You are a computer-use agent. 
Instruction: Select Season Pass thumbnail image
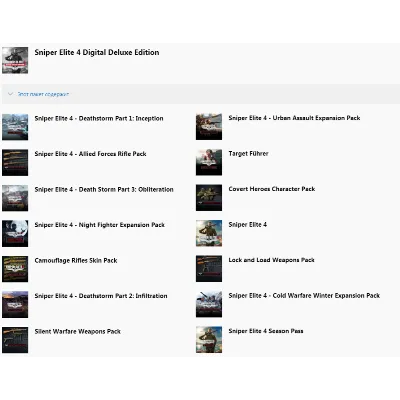[209, 340]
